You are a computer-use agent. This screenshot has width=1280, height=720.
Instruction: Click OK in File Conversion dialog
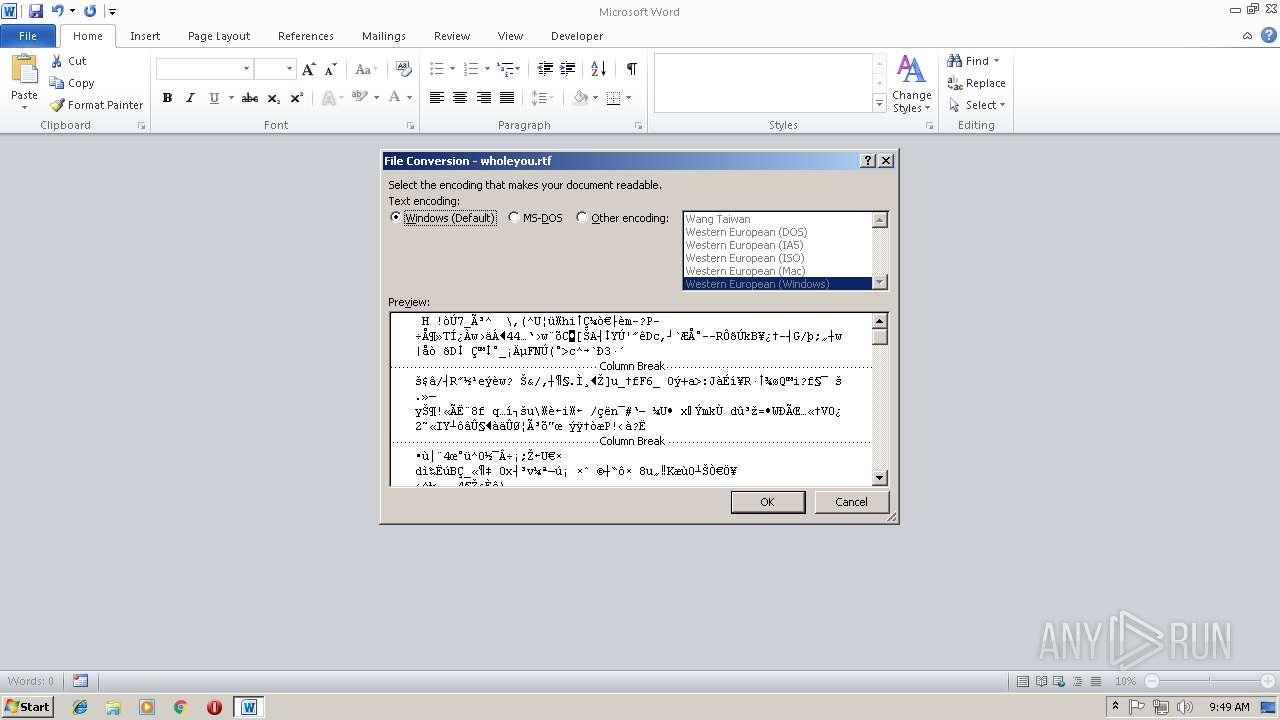(x=767, y=502)
